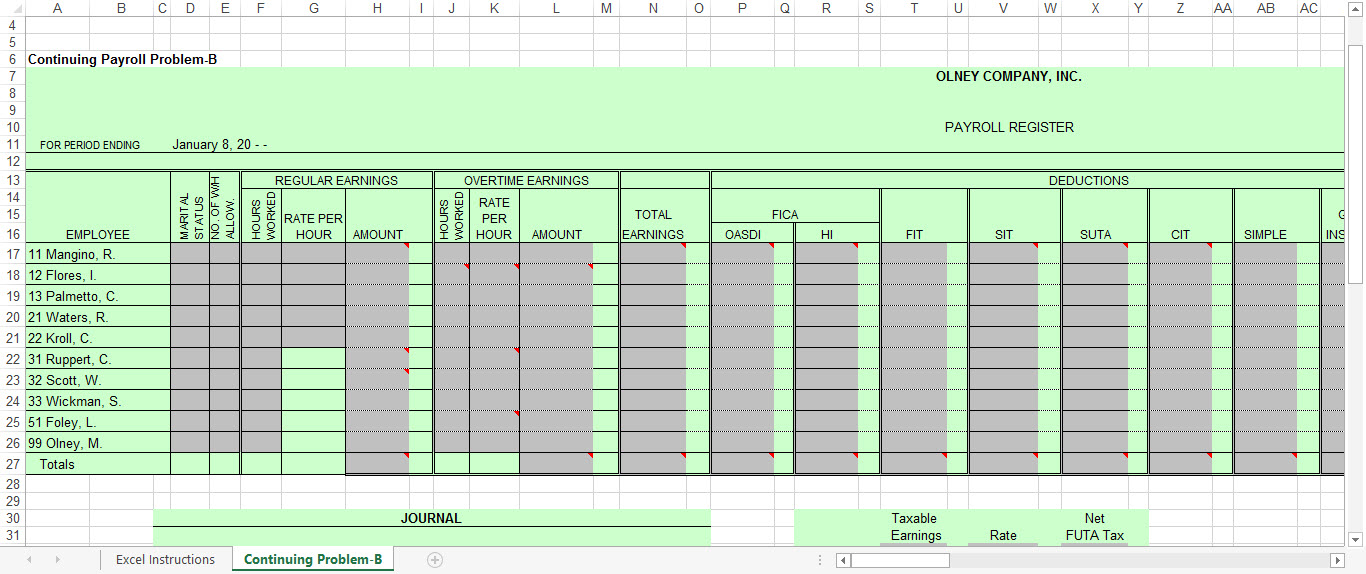Click the 'DEDUCTIONS' heading
This screenshot has width=1366, height=574.
(1089, 181)
